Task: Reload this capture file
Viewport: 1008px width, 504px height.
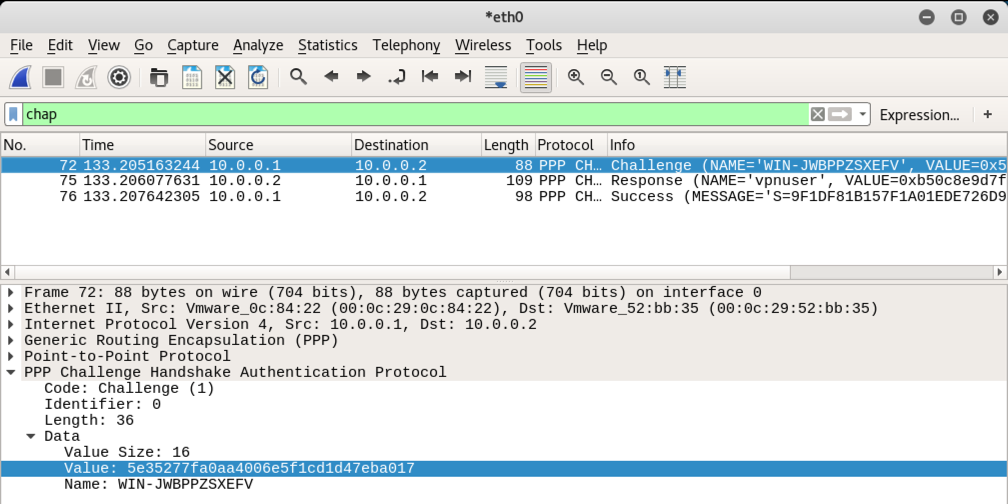Action: pos(258,77)
